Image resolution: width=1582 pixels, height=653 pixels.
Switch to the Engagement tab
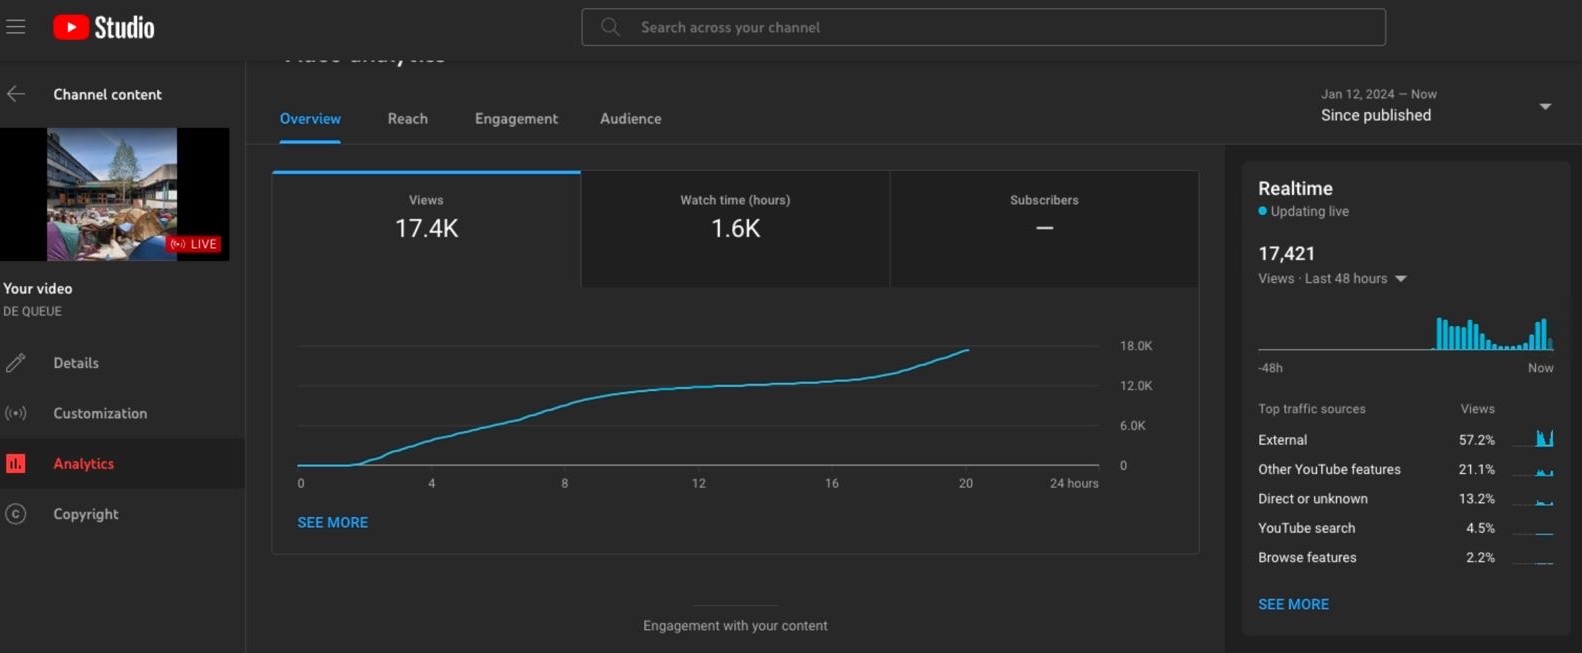click(516, 118)
